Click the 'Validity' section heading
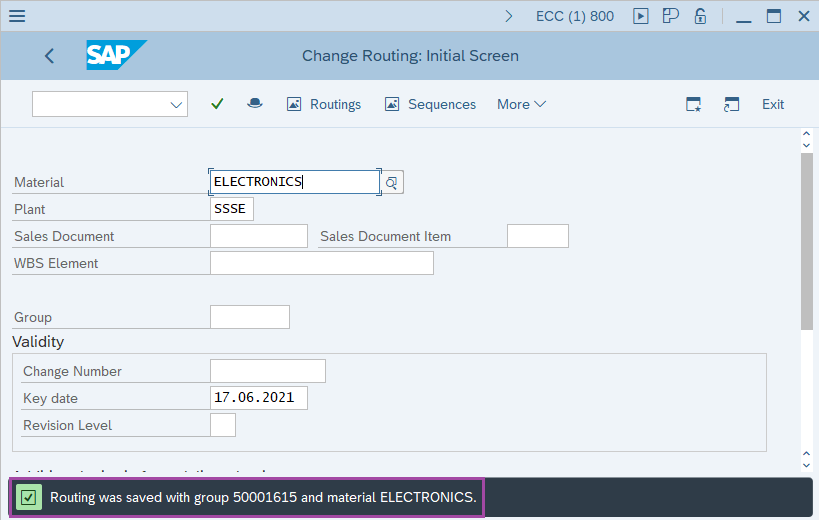Viewport: 819px width, 520px height. click(38, 342)
